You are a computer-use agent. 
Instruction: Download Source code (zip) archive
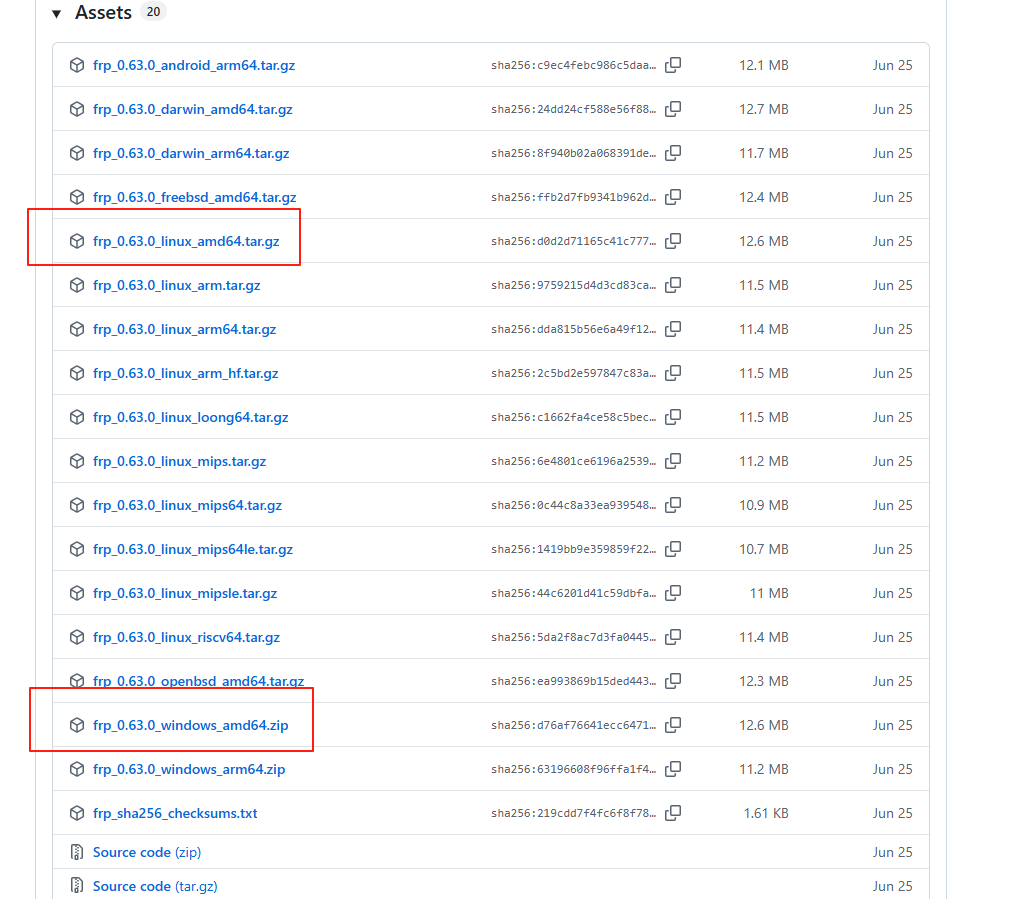(x=146, y=852)
